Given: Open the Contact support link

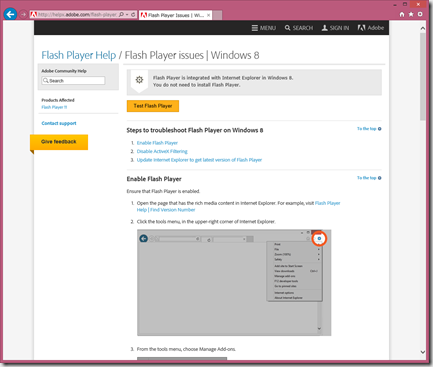Looking at the screenshot, I should [59, 123].
